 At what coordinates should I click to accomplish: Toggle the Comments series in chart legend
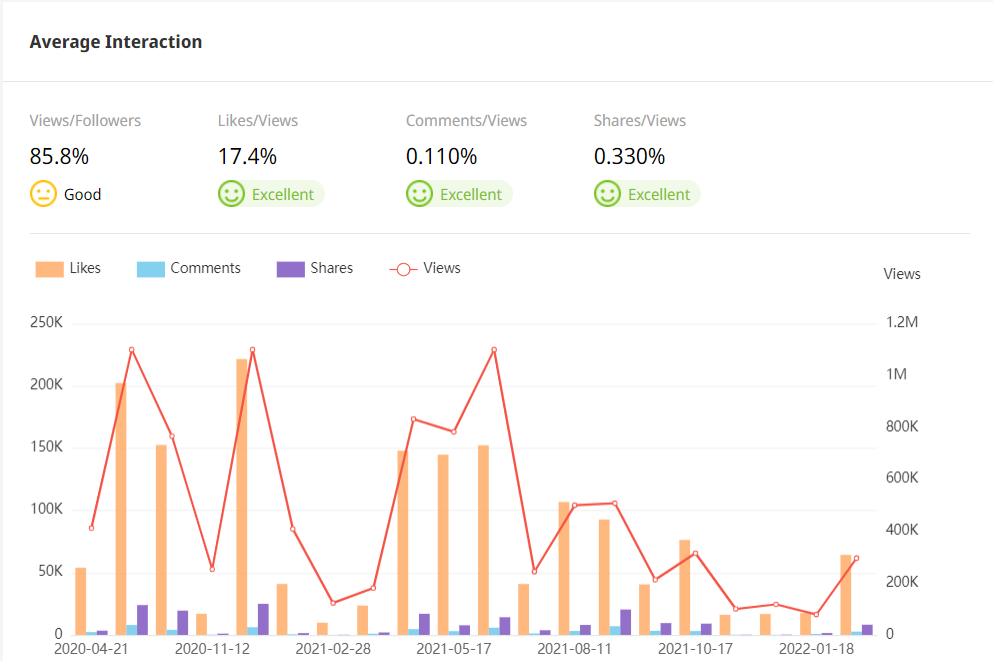click(205, 268)
